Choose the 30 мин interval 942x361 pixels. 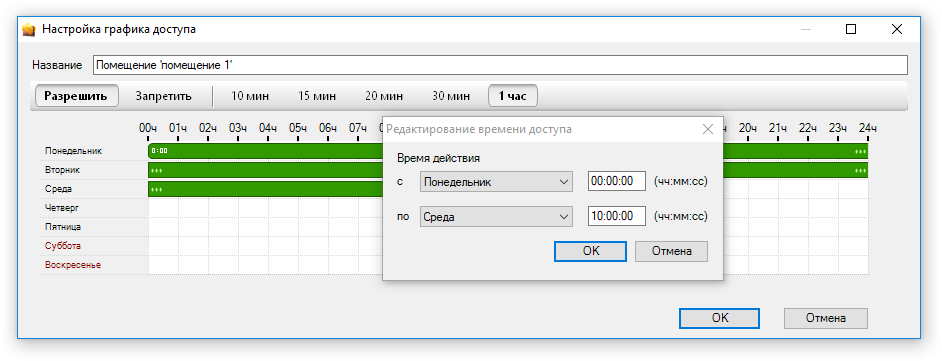(x=451, y=96)
